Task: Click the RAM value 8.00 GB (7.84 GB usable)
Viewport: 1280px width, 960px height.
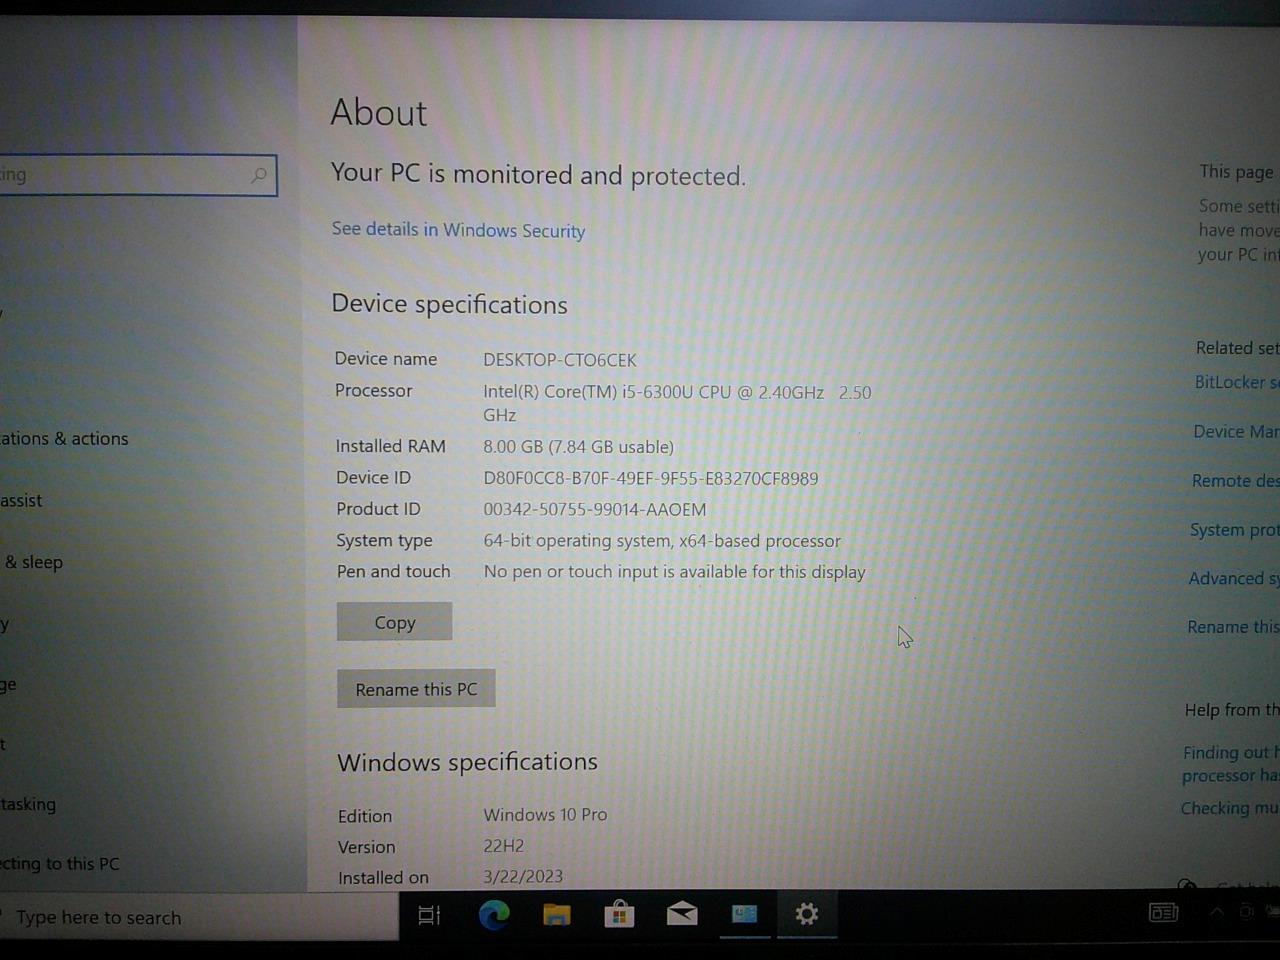Action: point(578,447)
